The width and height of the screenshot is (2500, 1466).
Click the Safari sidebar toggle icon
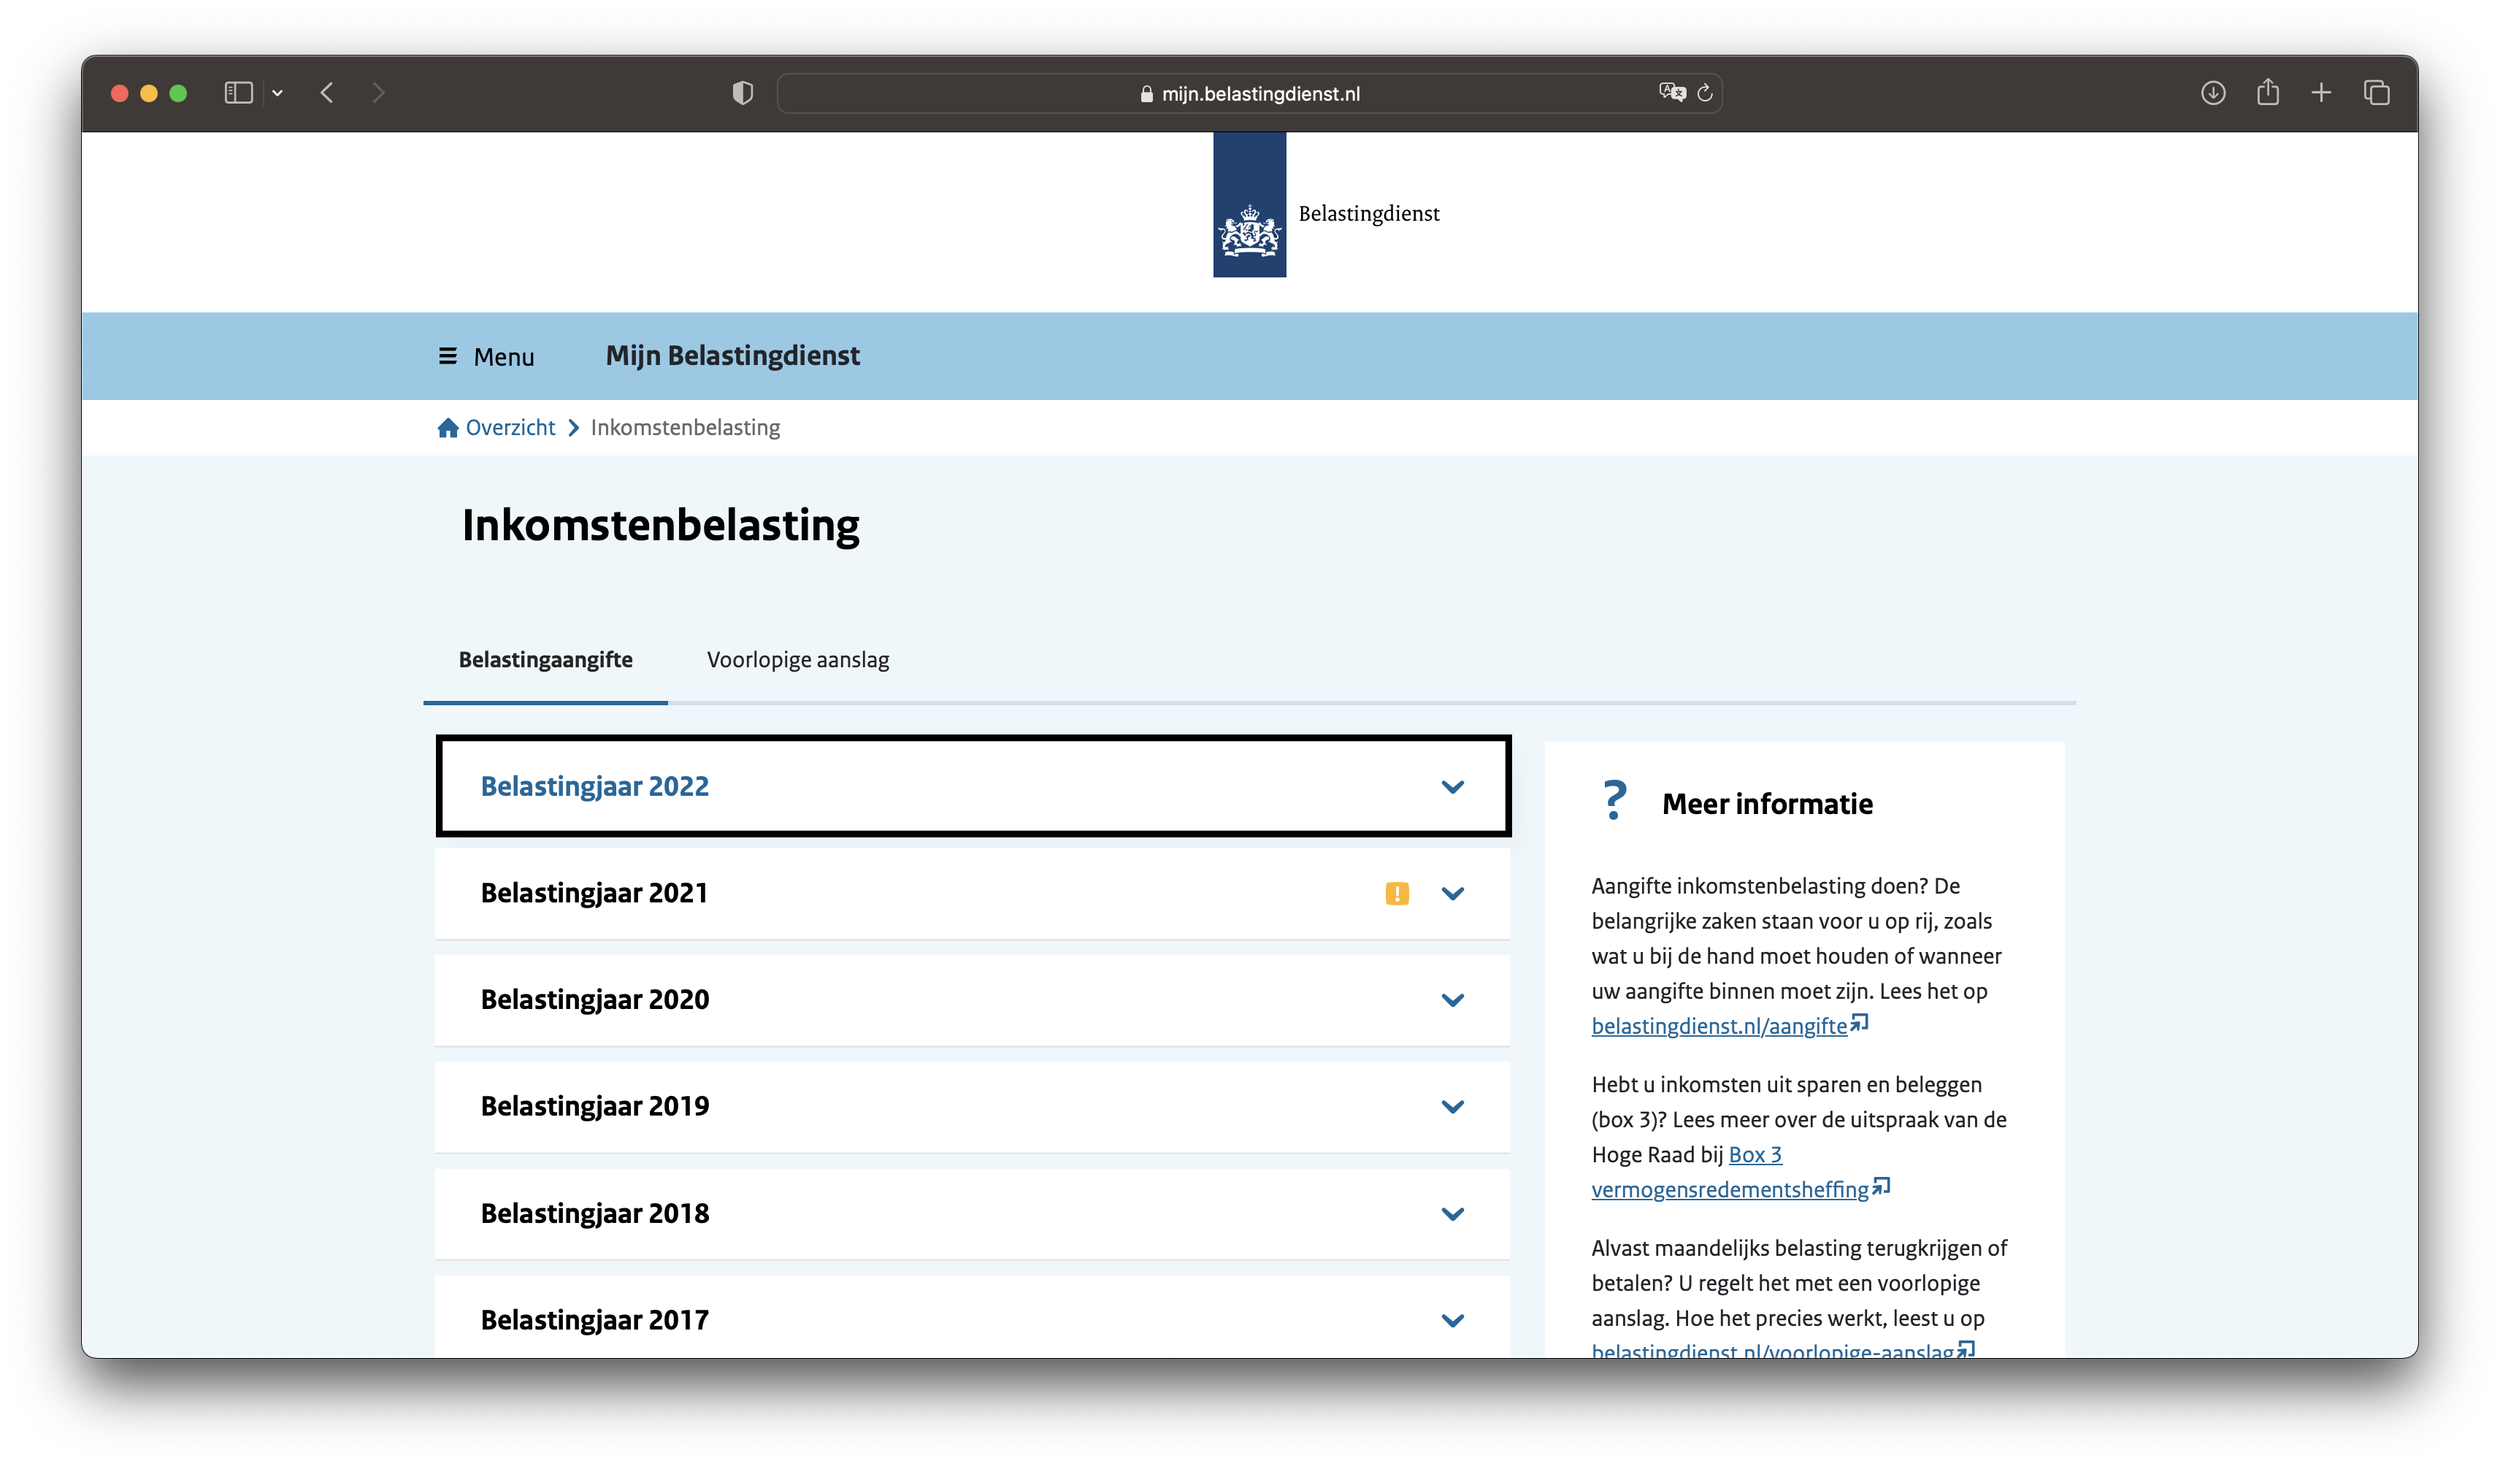click(x=238, y=93)
